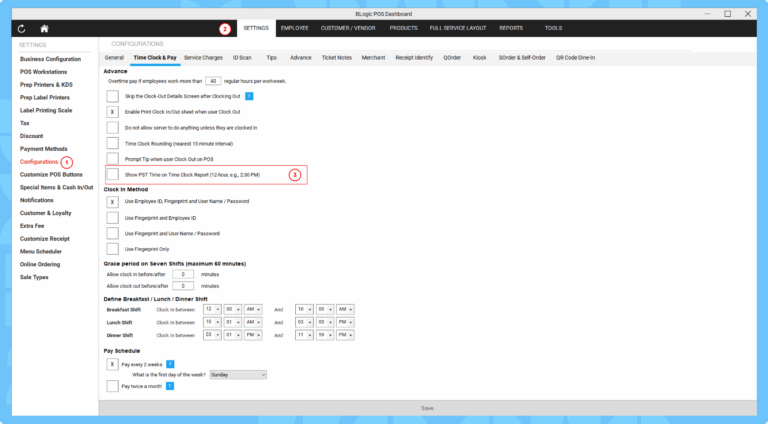768x424 pixels.
Task: Open help for Skip Clock-Out Details Screen
Action: click(x=249, y=96)
